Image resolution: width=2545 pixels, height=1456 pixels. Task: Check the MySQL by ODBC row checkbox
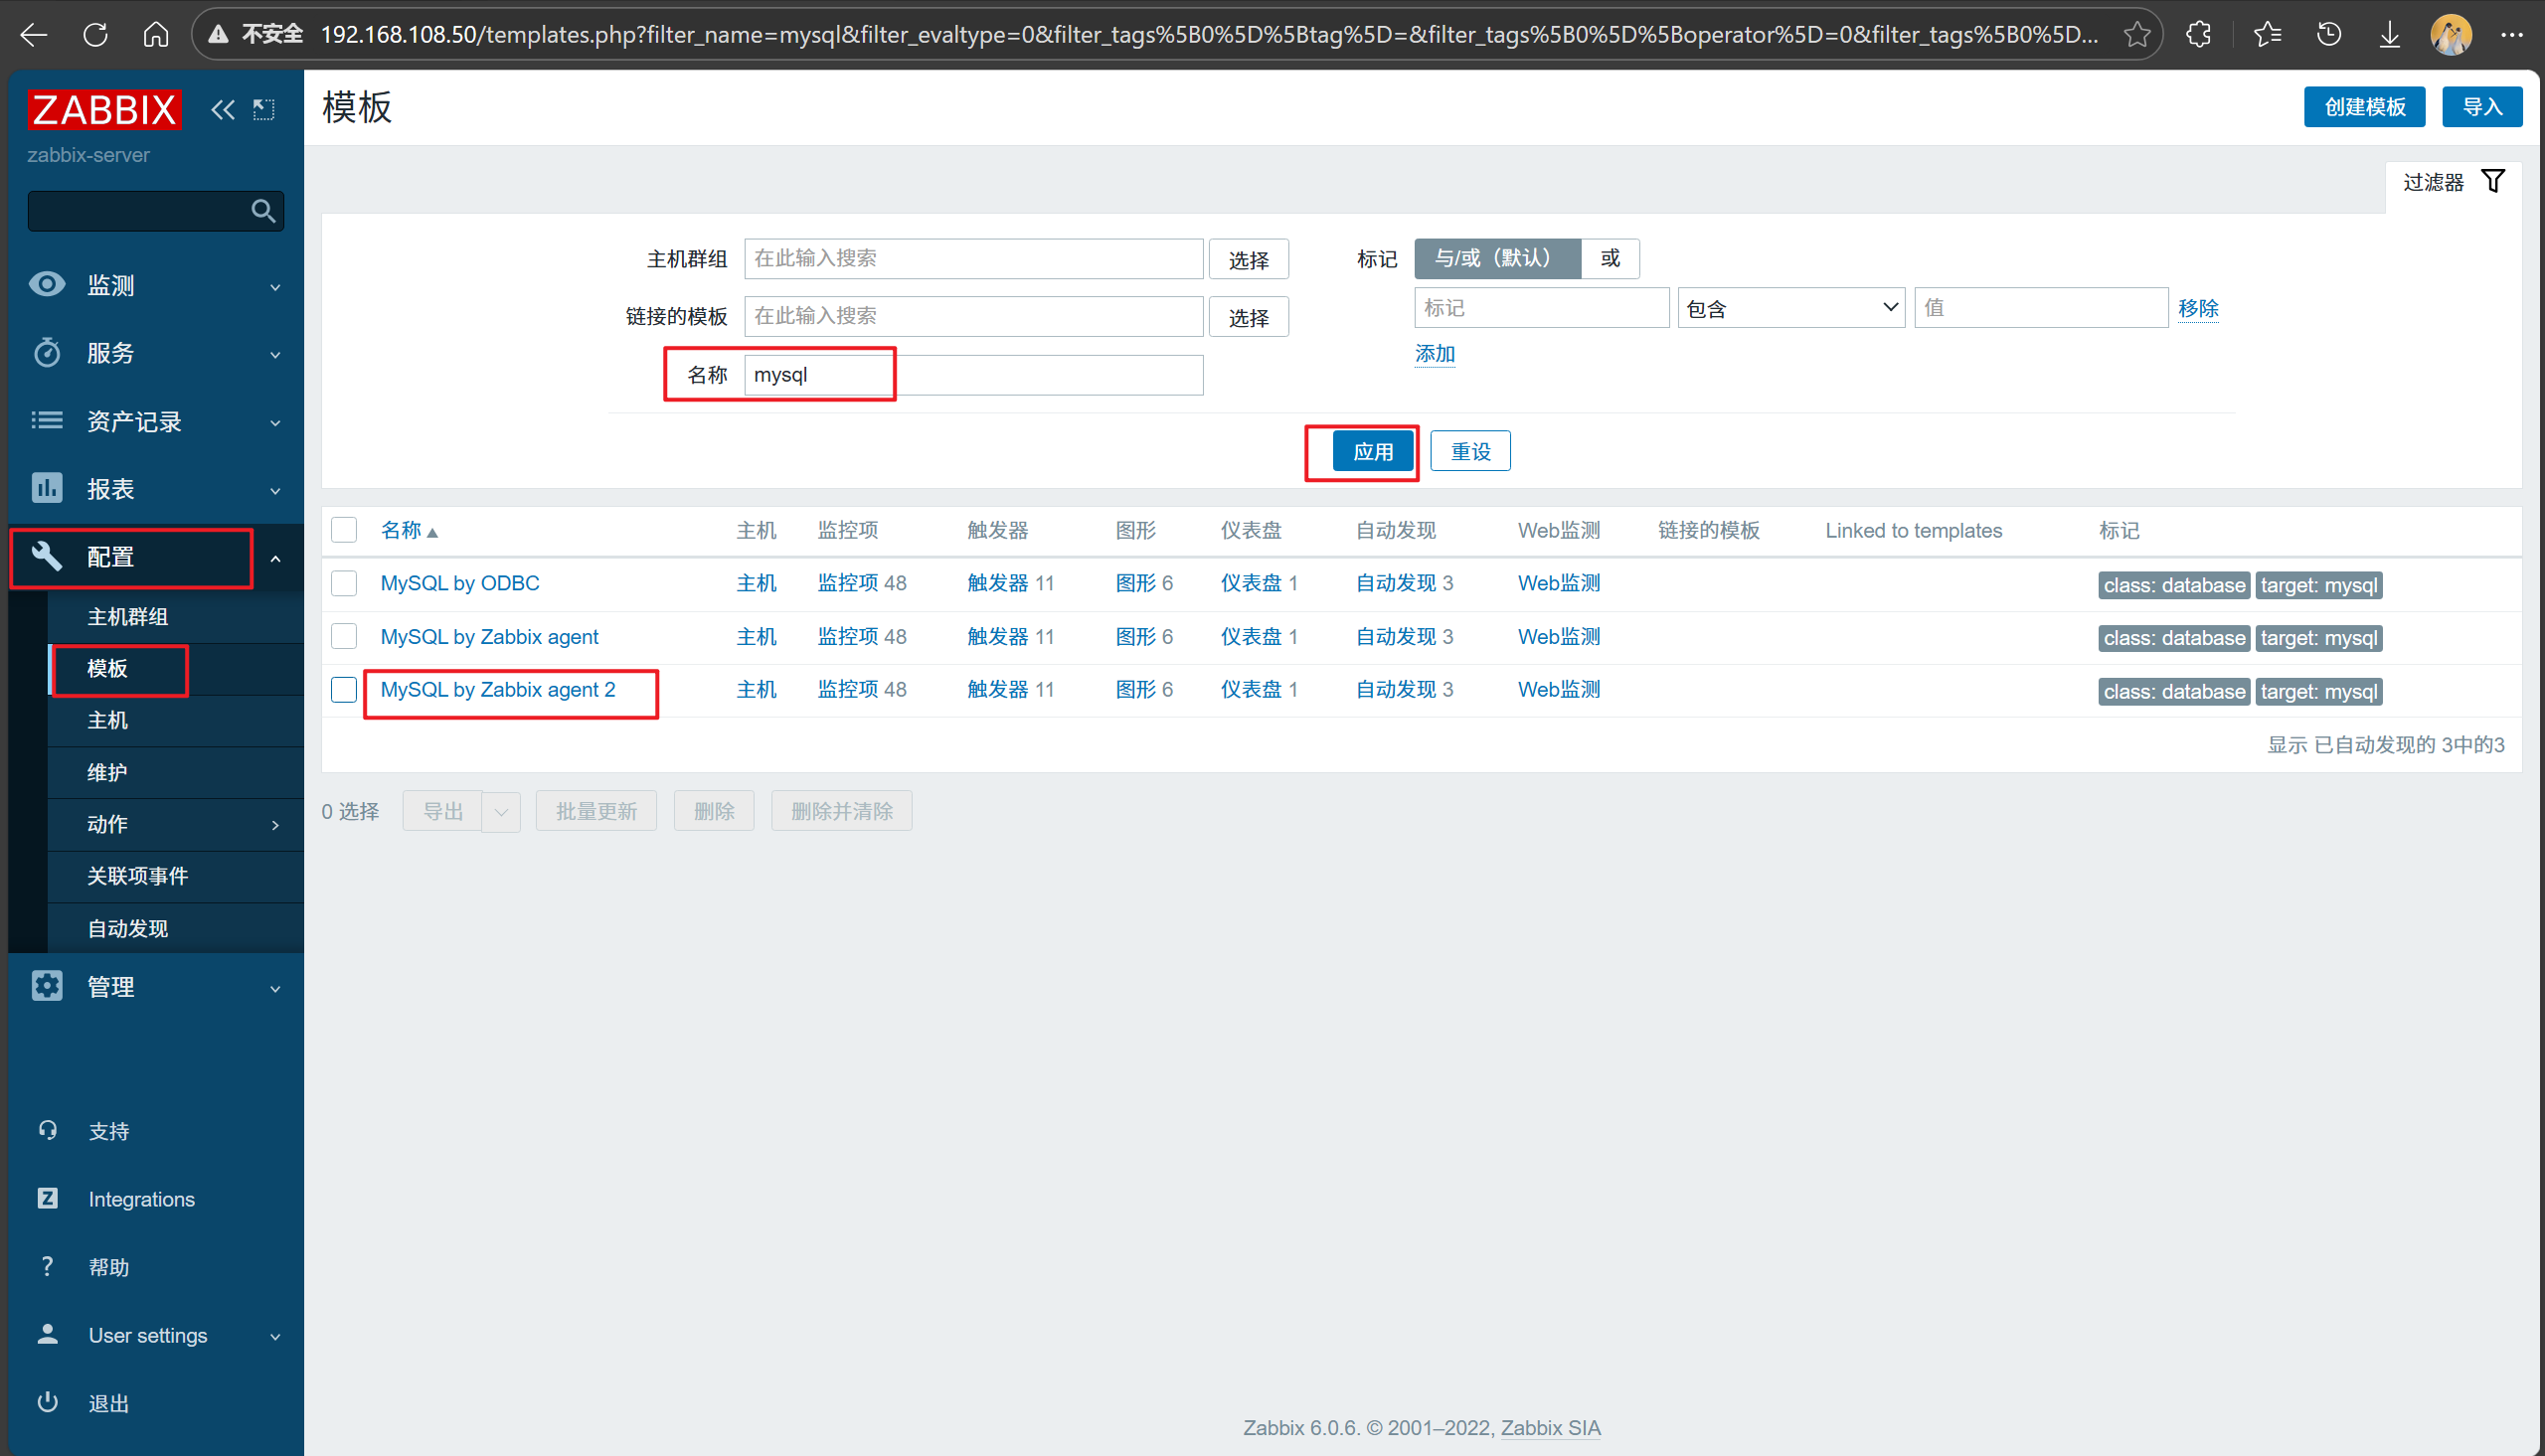coord(344,583)
